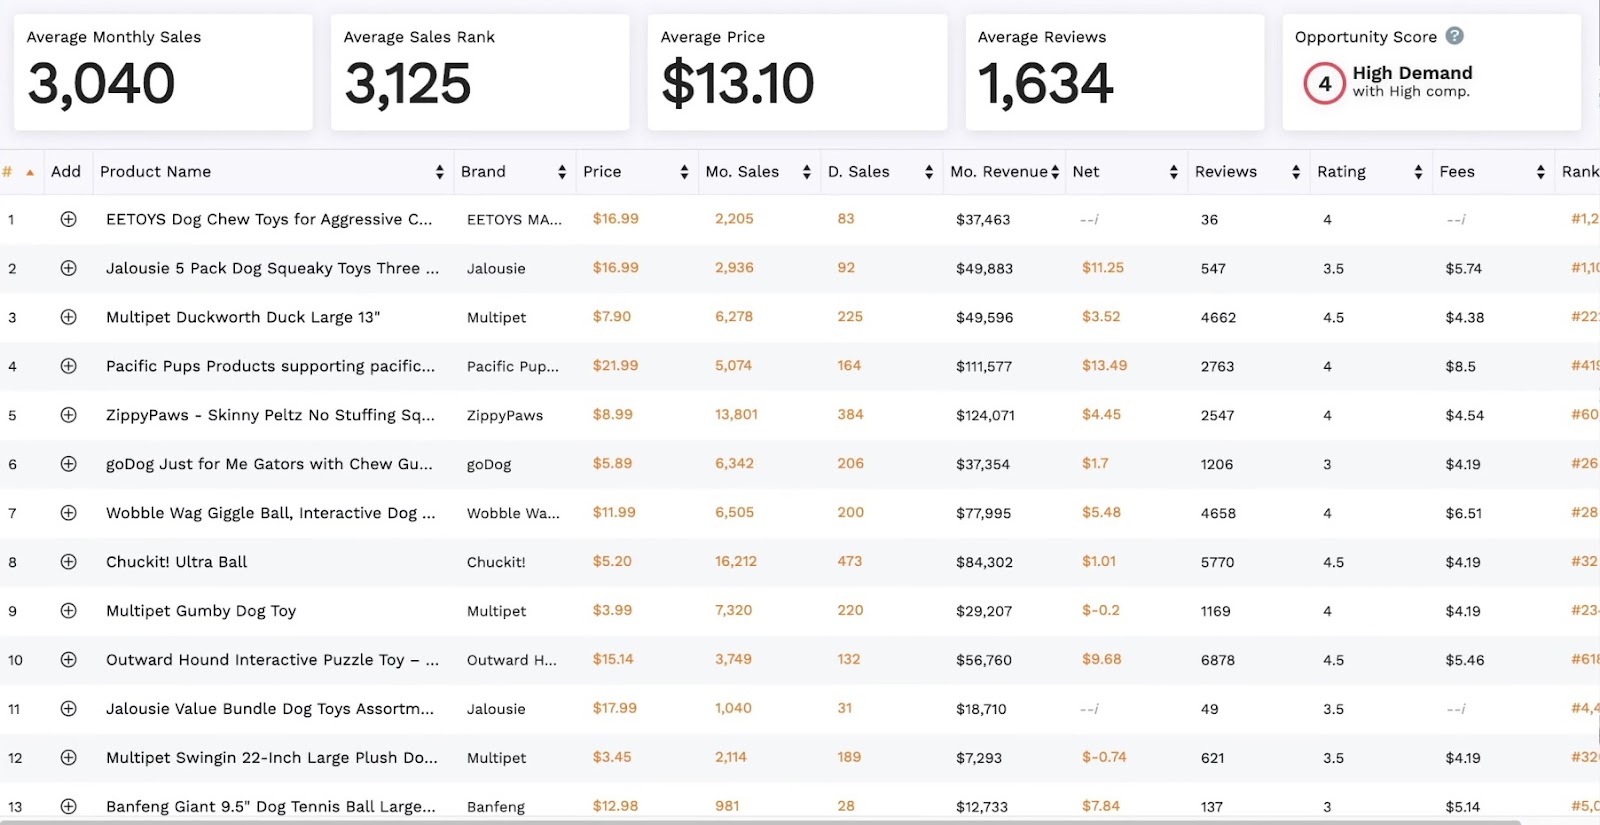Select net value $-0.2 for Gumby
This screenshot has height=825, width=1600.
coord(1101,611)
